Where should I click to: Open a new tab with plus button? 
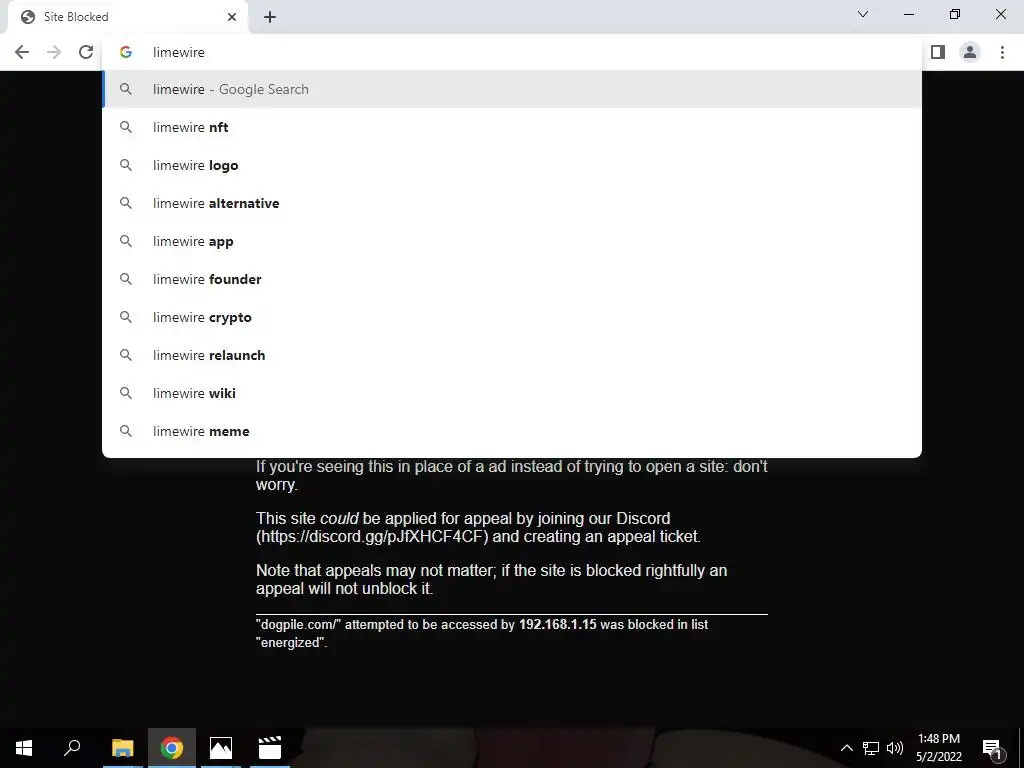[270, 17]
